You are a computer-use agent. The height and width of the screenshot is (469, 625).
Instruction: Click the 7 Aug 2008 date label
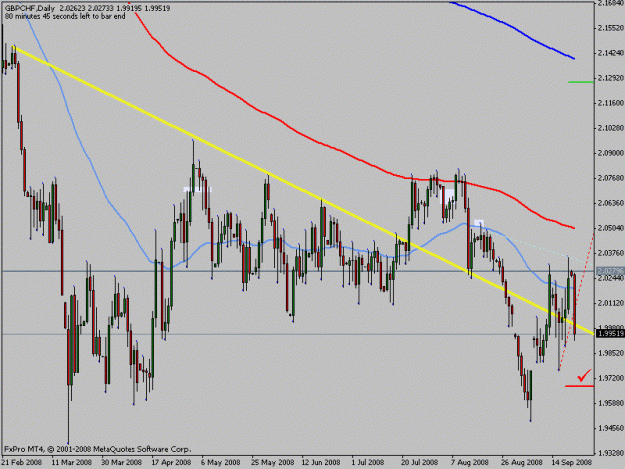(470, 463)
